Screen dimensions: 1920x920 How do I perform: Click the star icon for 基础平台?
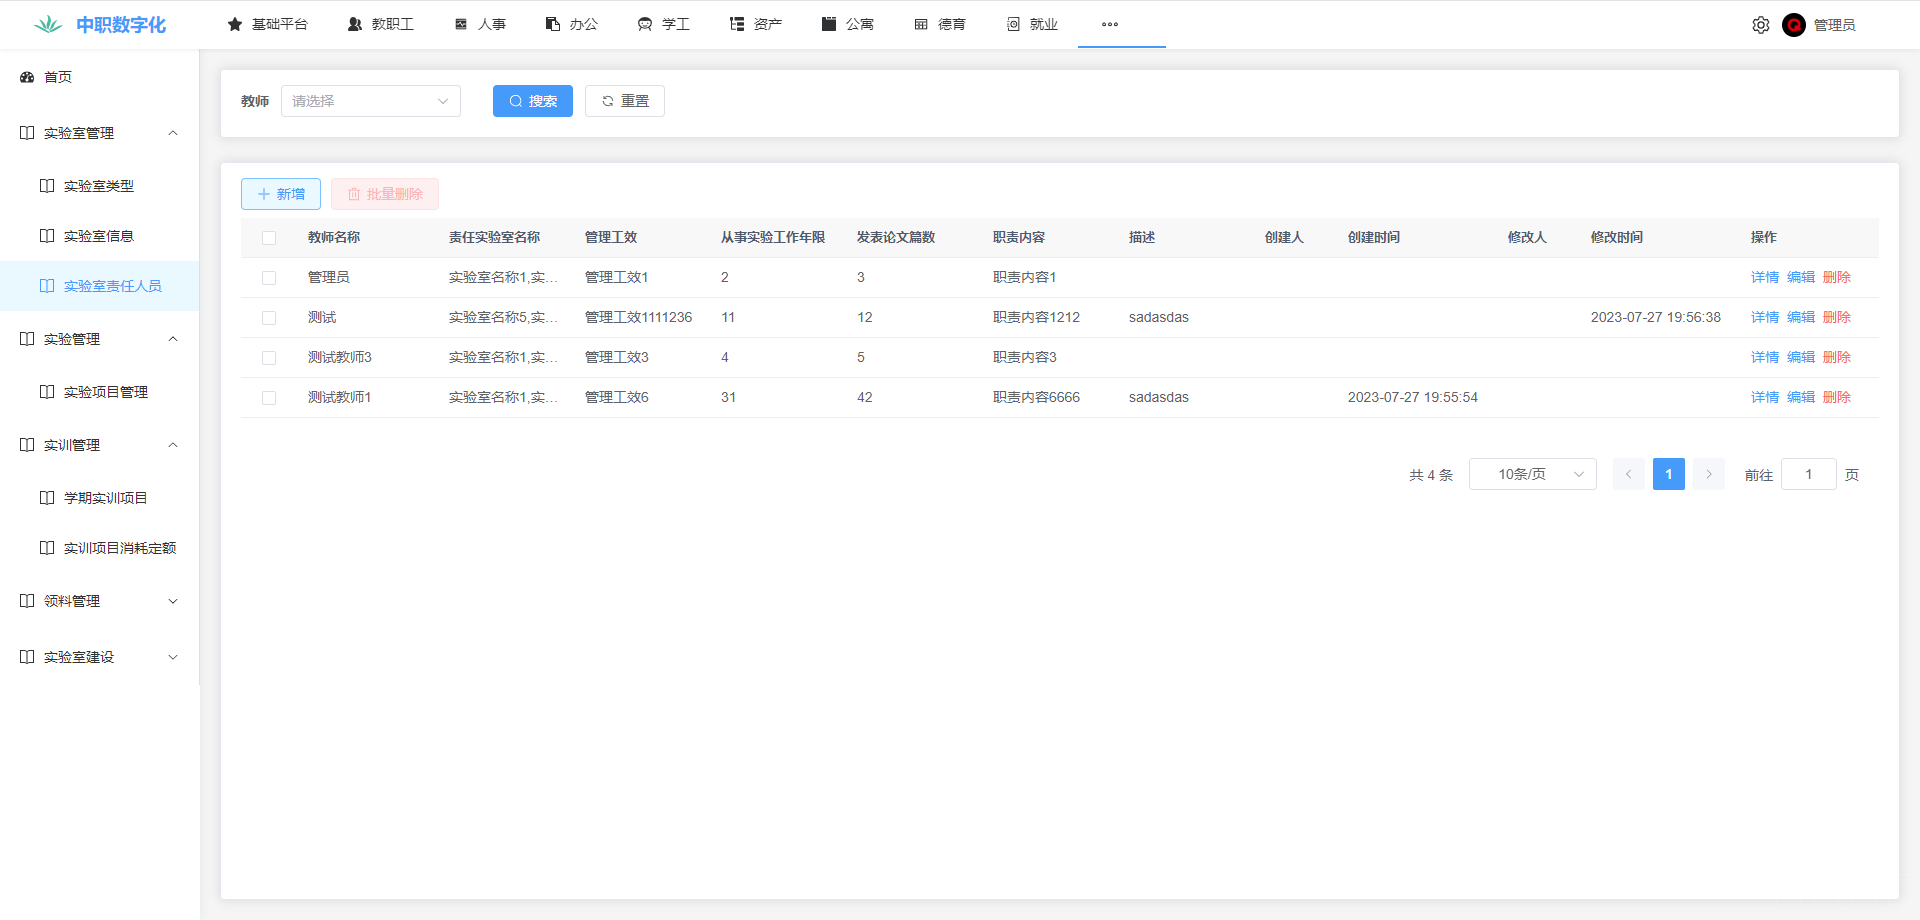click(235, 24)
